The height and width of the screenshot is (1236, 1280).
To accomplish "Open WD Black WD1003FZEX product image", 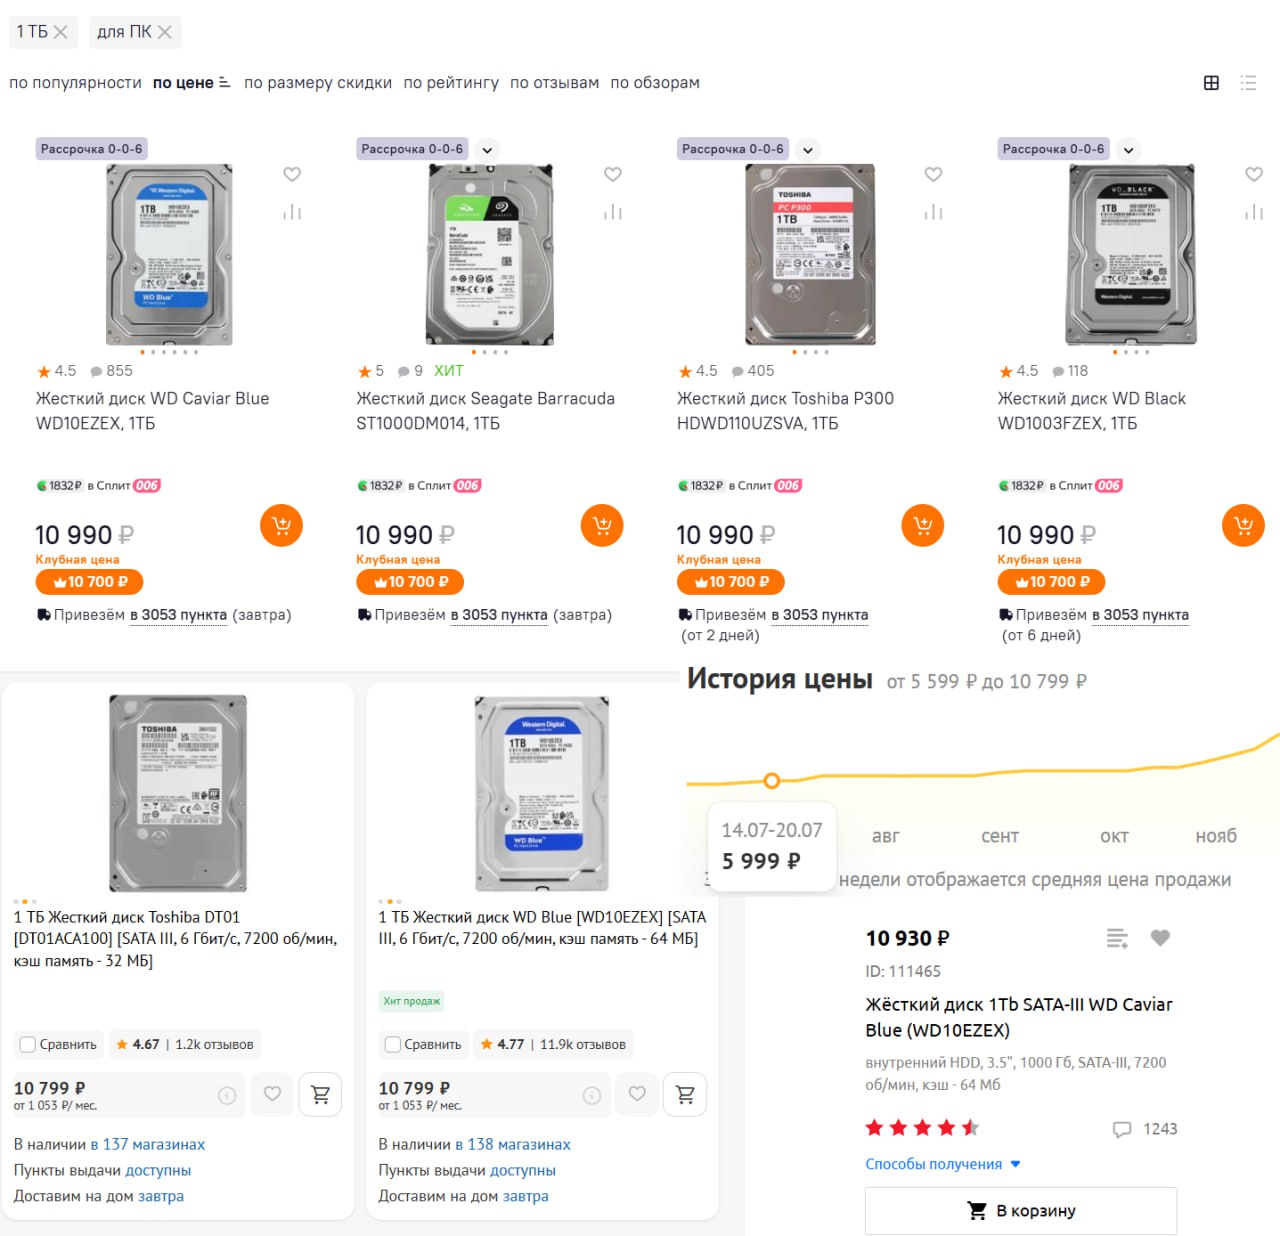I will point(1132,255).
